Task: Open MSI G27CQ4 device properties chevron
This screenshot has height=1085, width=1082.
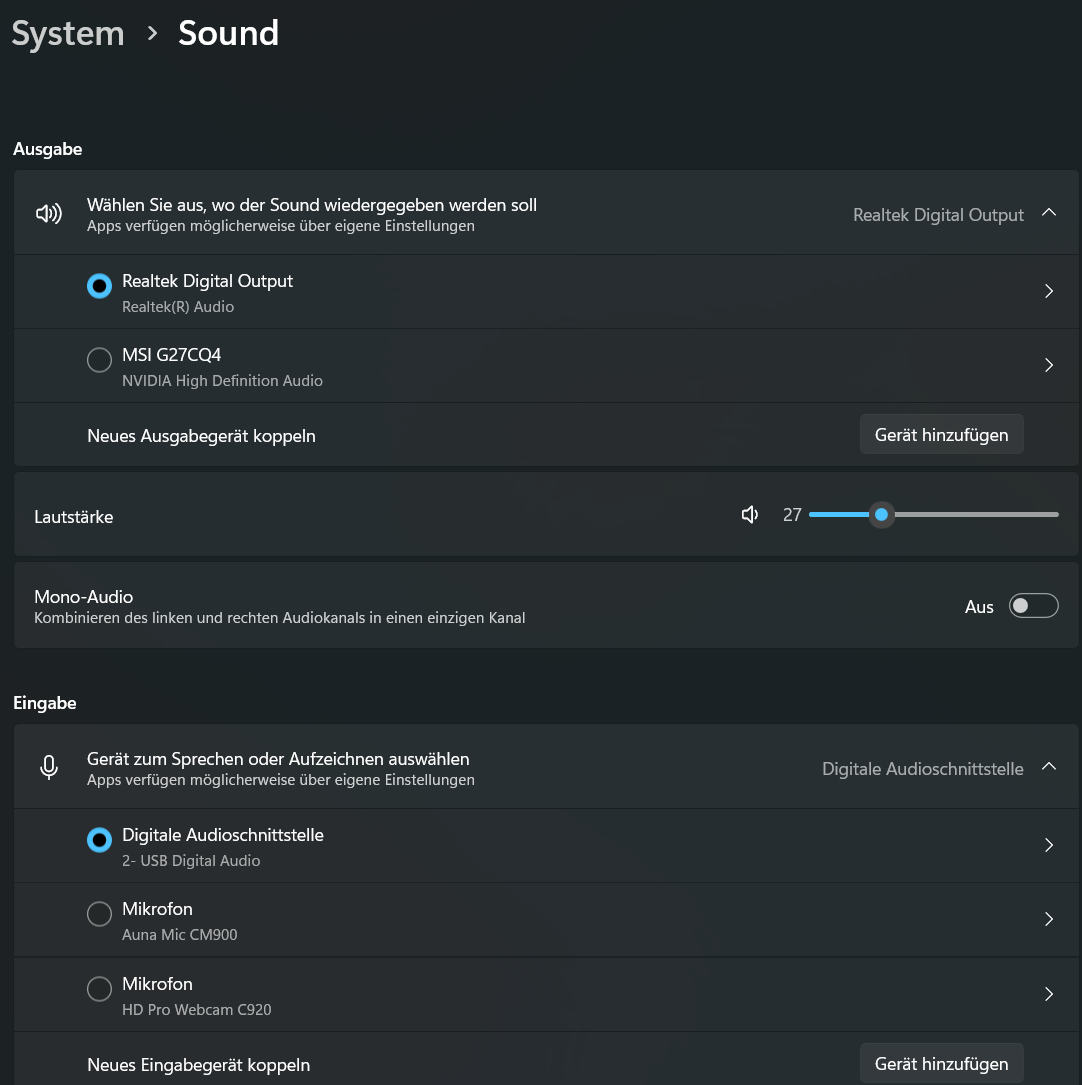Action: 1048,366
